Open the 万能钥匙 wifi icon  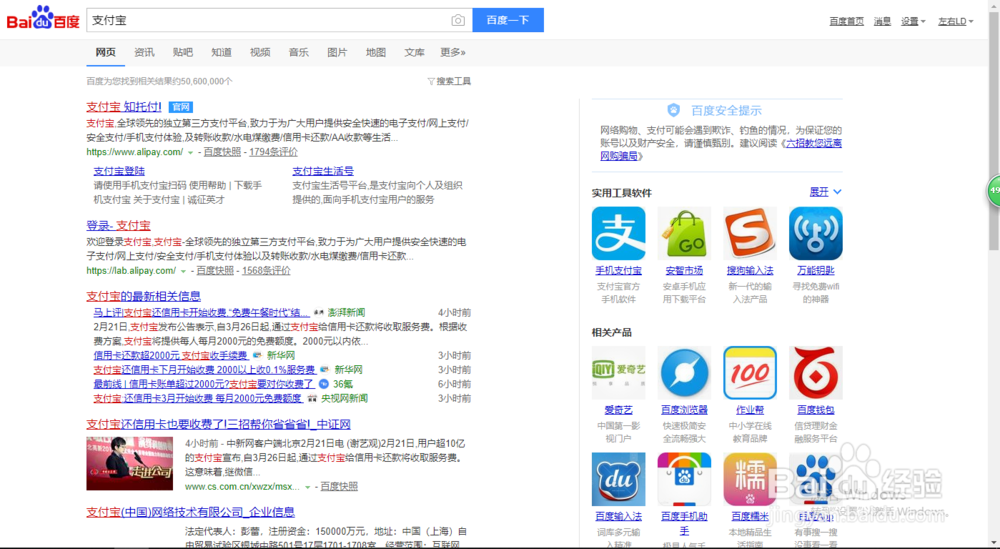815,233
